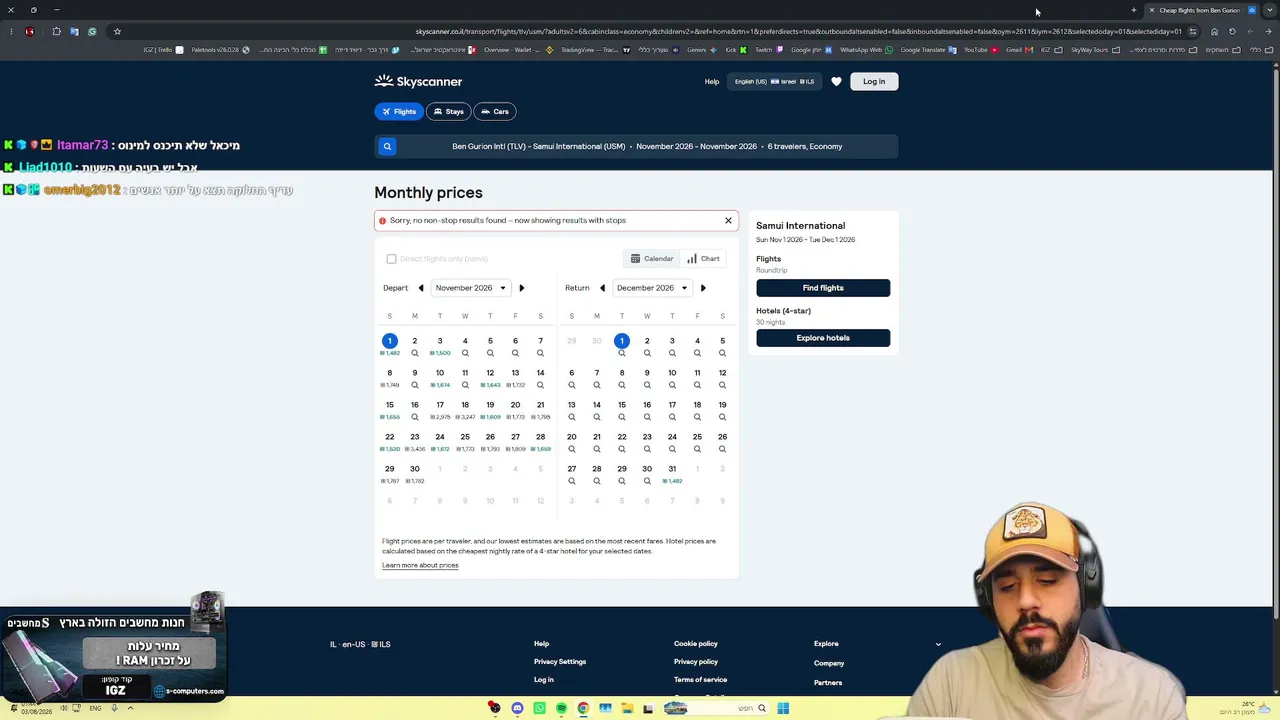Viewport: 1280px width, 720px height.
Task: Open footer Partners link
Action: (x=828, y=683)
